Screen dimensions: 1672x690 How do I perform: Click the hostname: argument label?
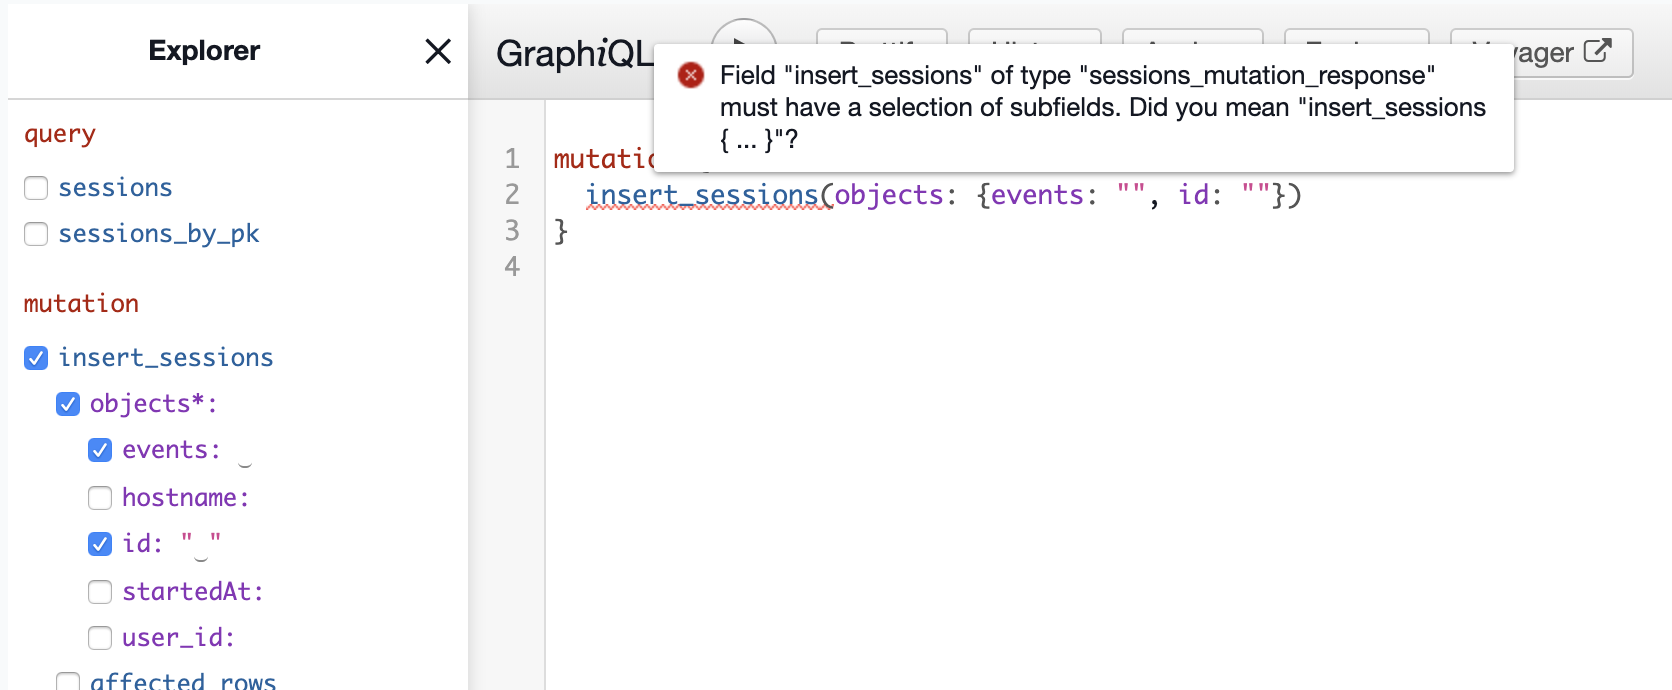(186, 498)
